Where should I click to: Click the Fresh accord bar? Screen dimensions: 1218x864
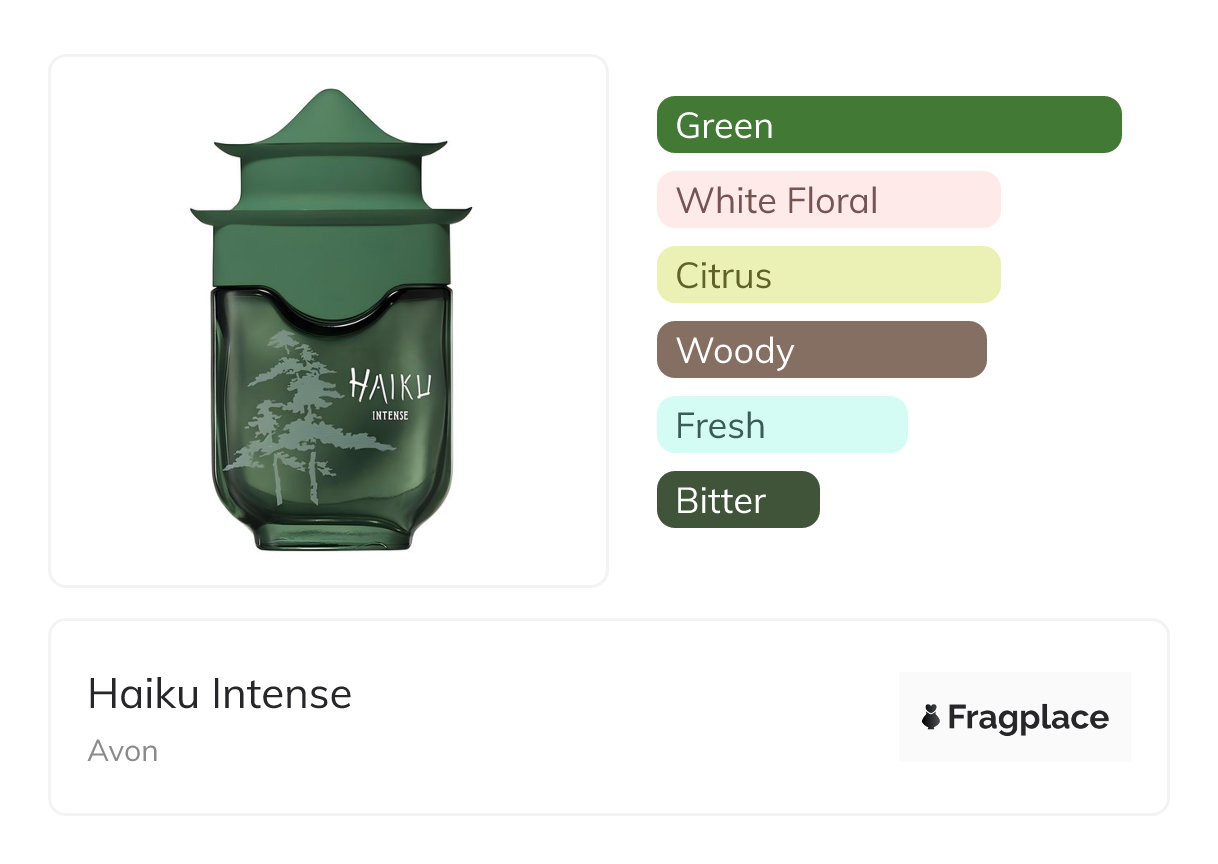tap(781, 425)
